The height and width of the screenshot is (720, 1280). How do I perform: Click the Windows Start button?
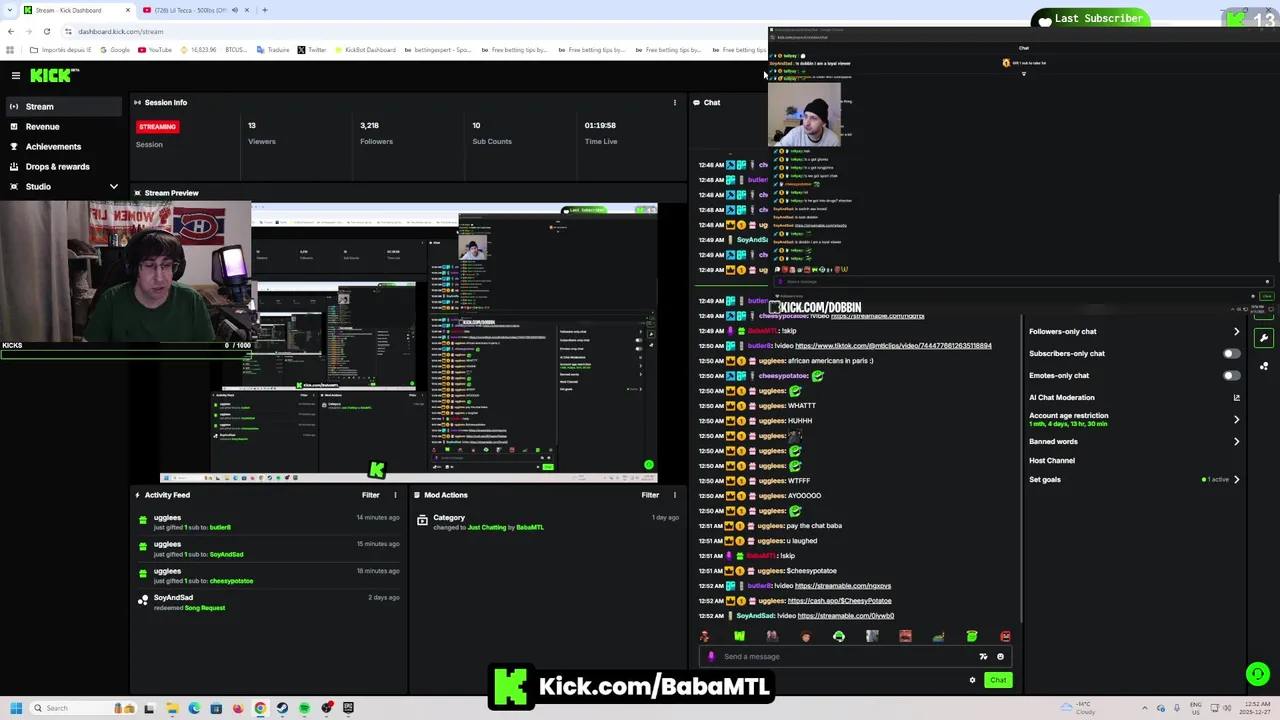point(16,708)
